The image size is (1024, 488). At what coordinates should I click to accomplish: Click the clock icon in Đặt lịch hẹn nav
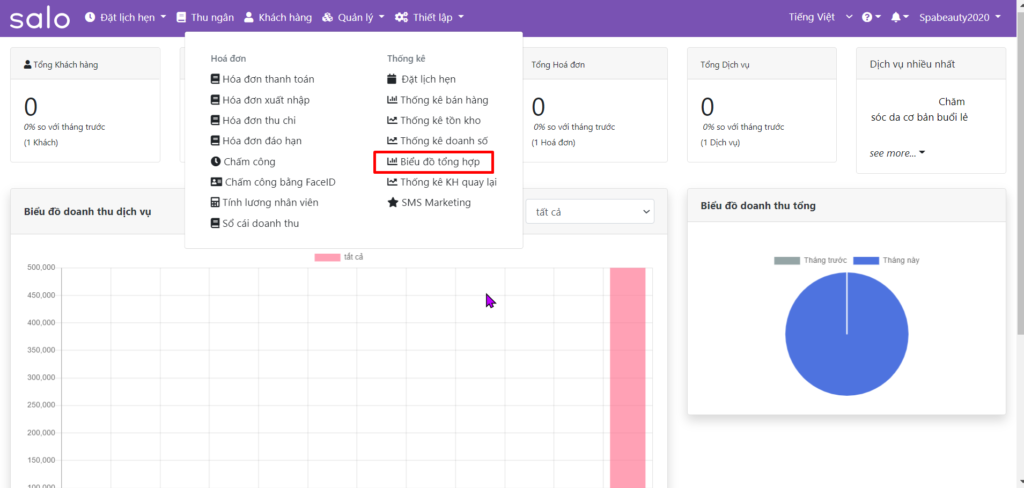click(x=90, y=18)
